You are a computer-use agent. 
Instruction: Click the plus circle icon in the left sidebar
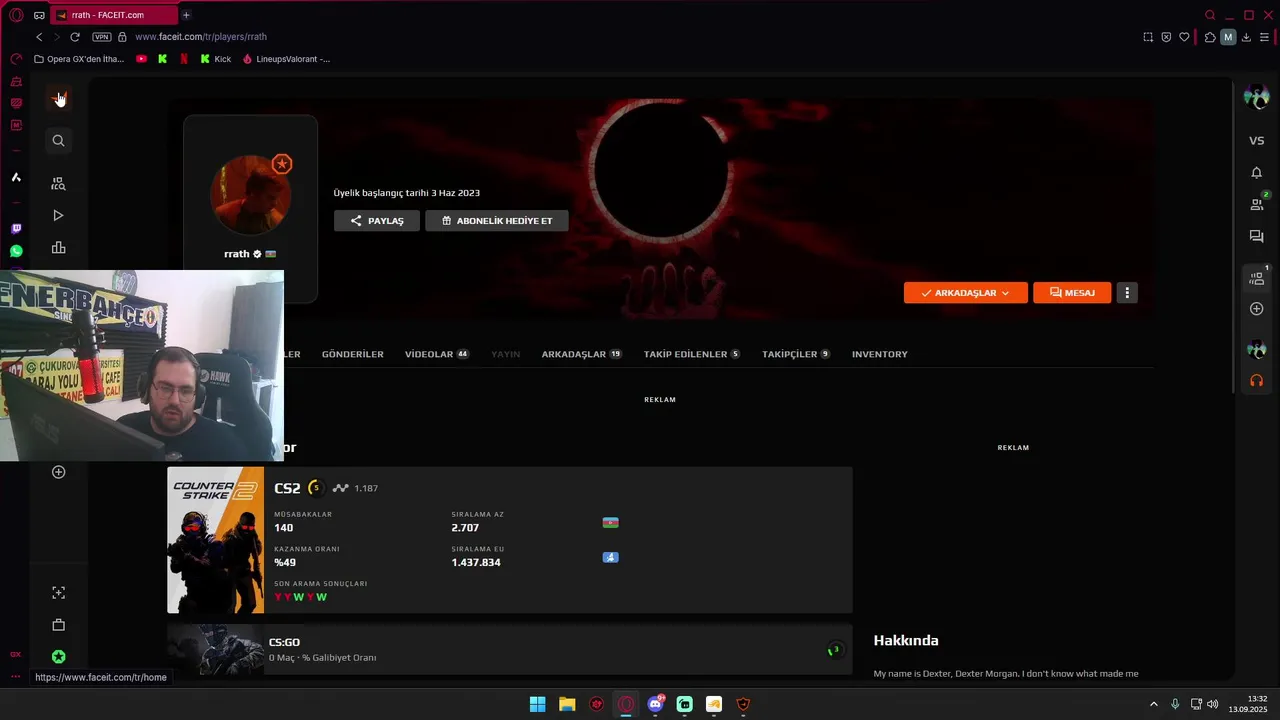tap(58, 472)
